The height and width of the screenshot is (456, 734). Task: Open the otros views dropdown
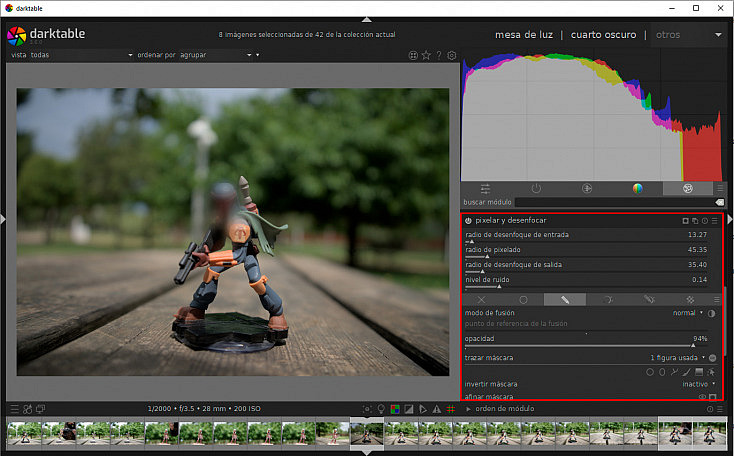689,35
